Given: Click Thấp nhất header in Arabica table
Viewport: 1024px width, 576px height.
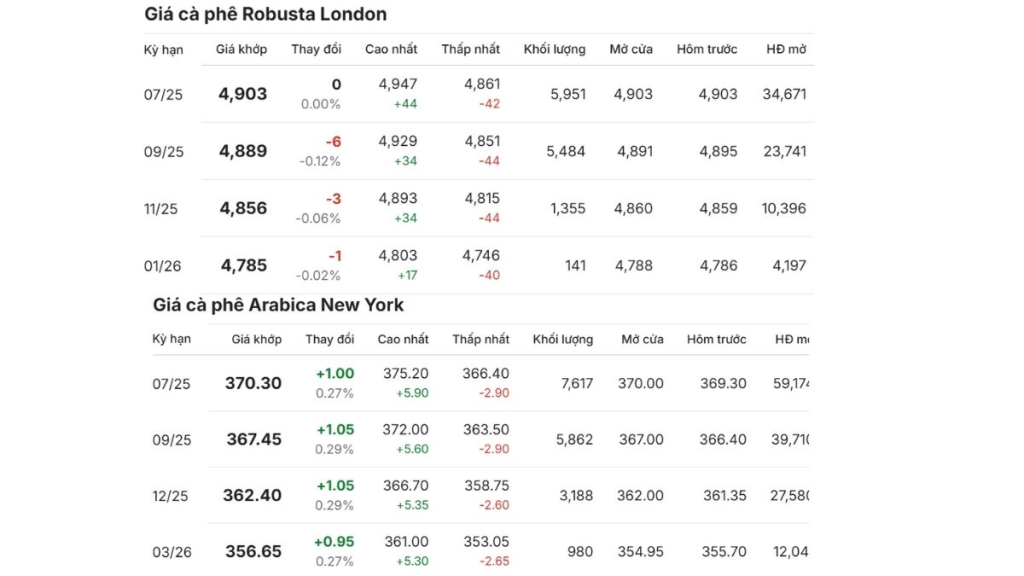Looking at the screenshot, I should 480,339.
